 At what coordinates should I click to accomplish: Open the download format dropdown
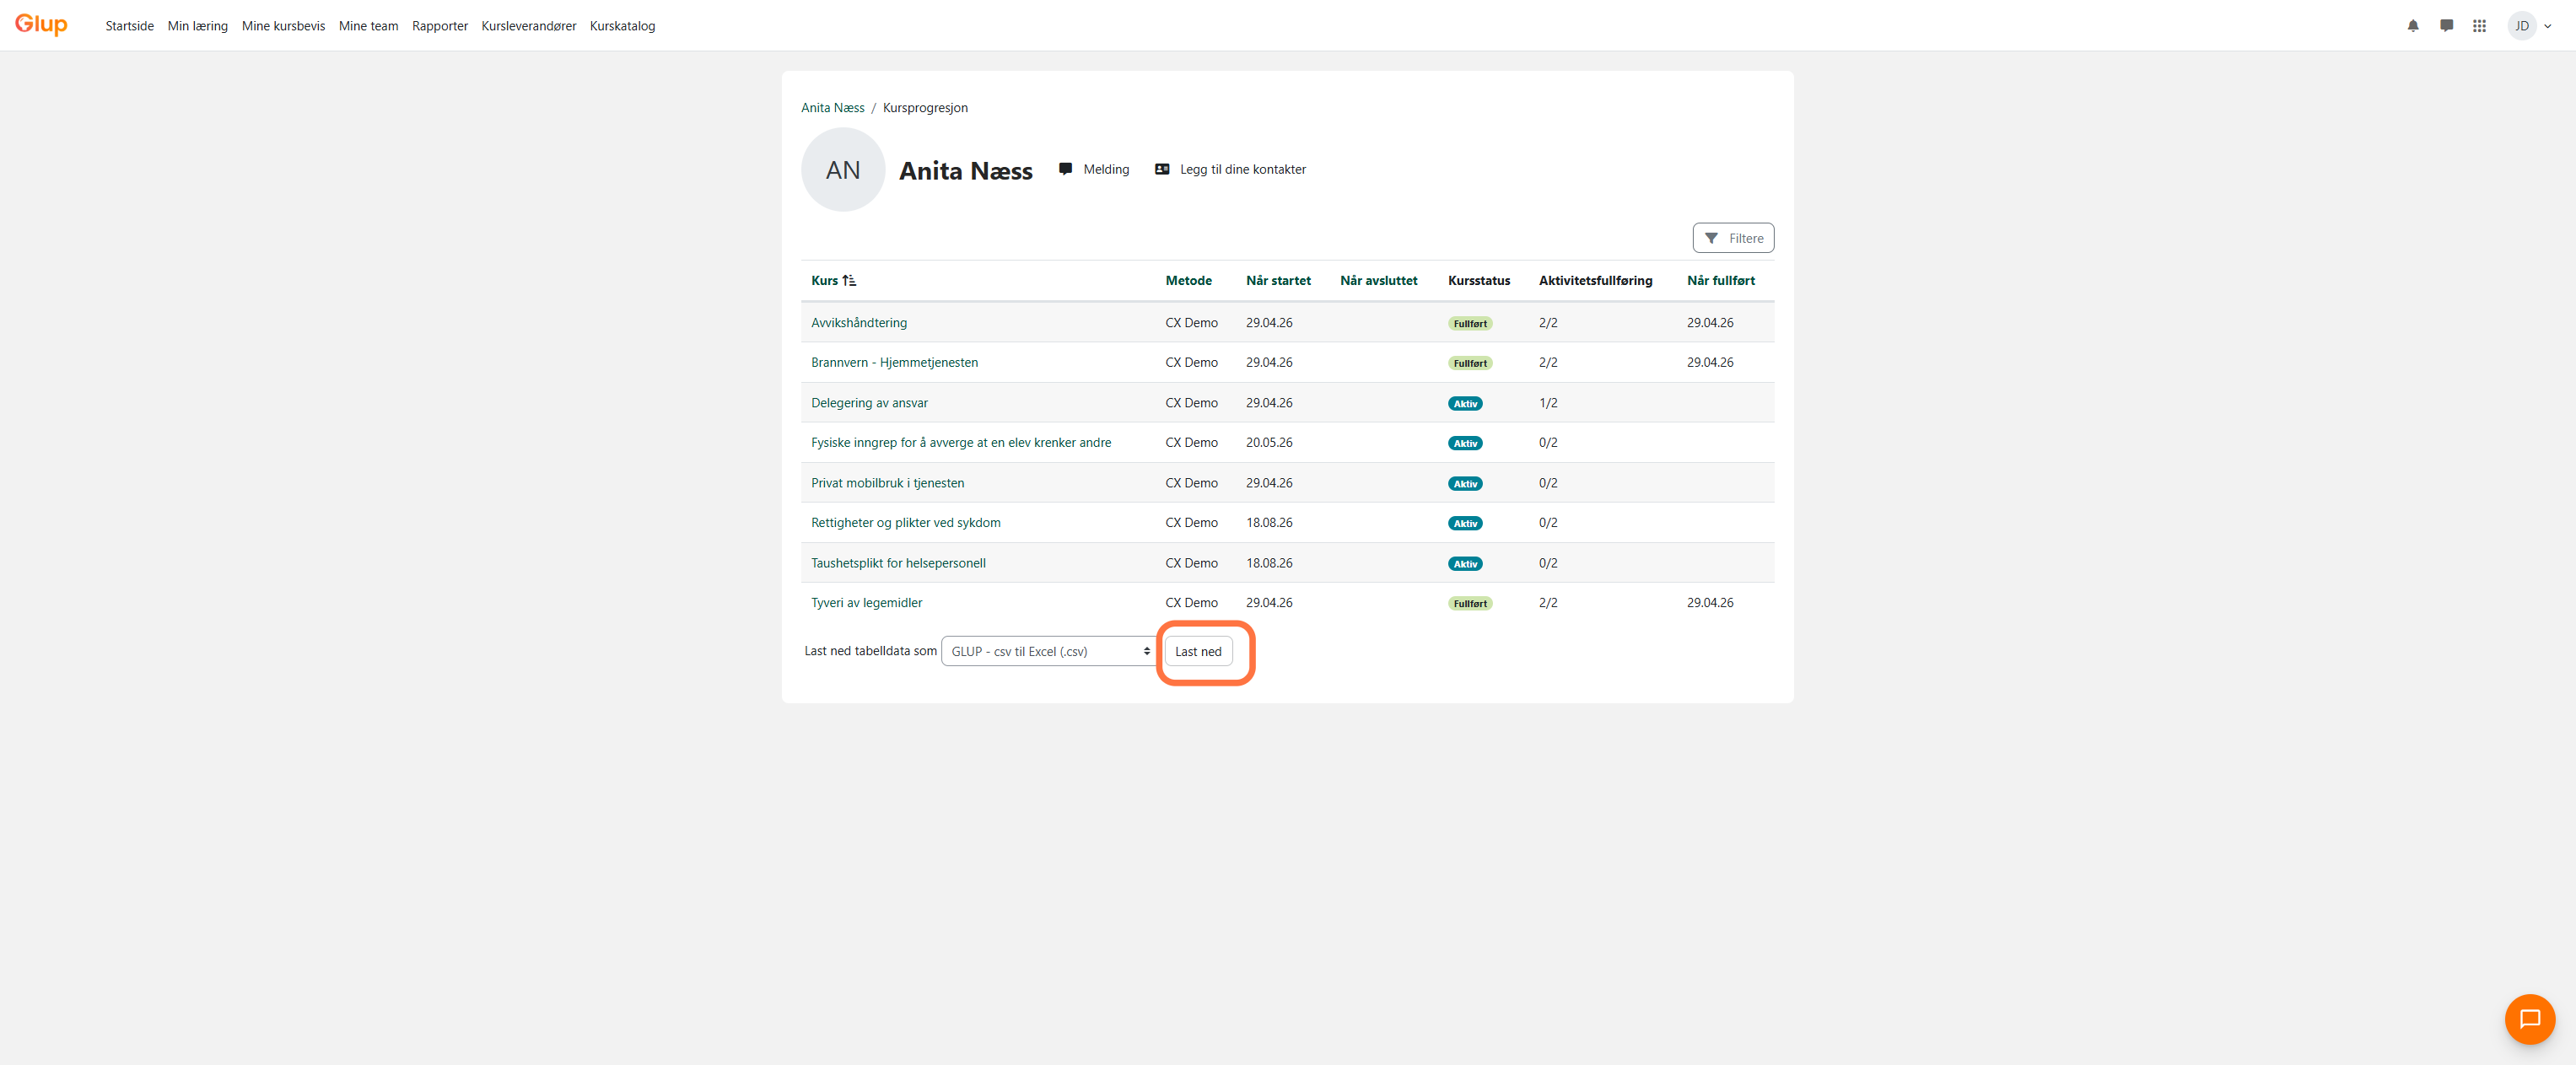pyautogui.click(x=1049, y=651)
